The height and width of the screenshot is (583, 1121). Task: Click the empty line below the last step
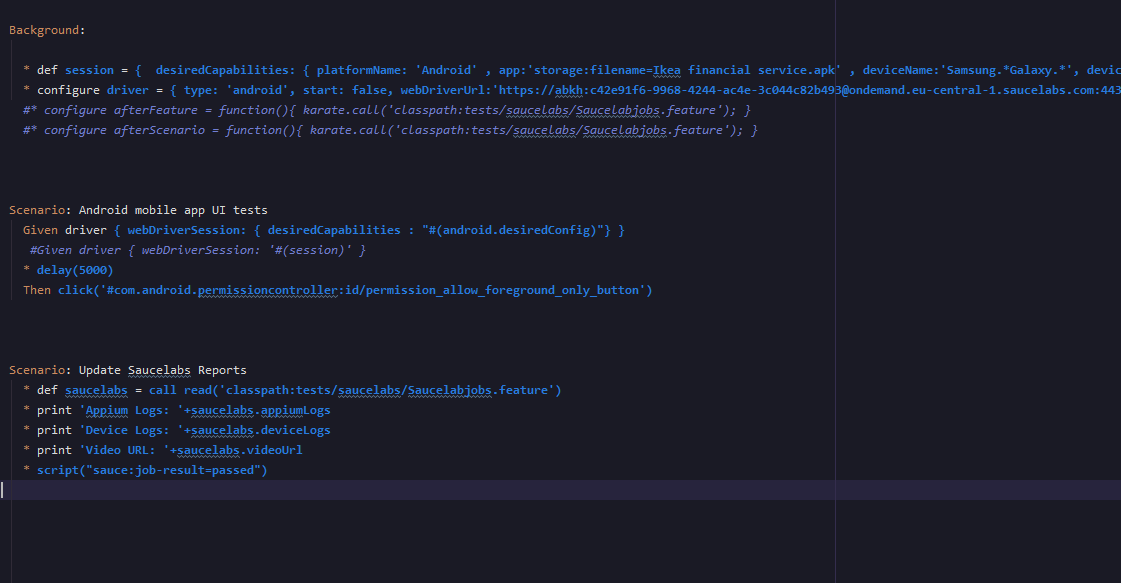[x=100, y=490]
